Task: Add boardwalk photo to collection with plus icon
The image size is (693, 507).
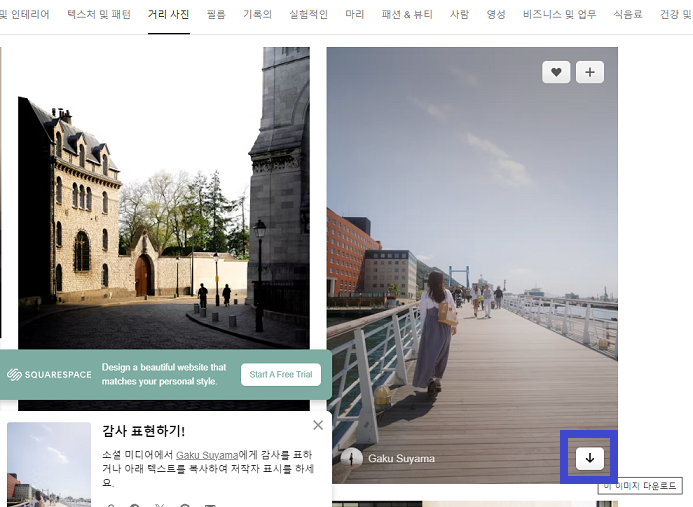Action: (x=590, y=72)
